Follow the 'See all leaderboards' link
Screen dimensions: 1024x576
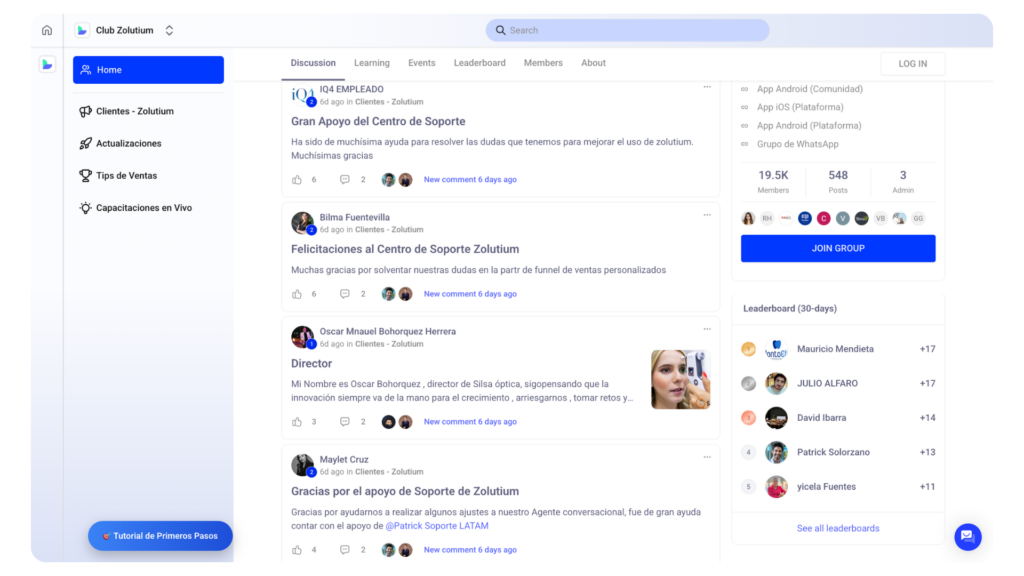click(838, 528)
